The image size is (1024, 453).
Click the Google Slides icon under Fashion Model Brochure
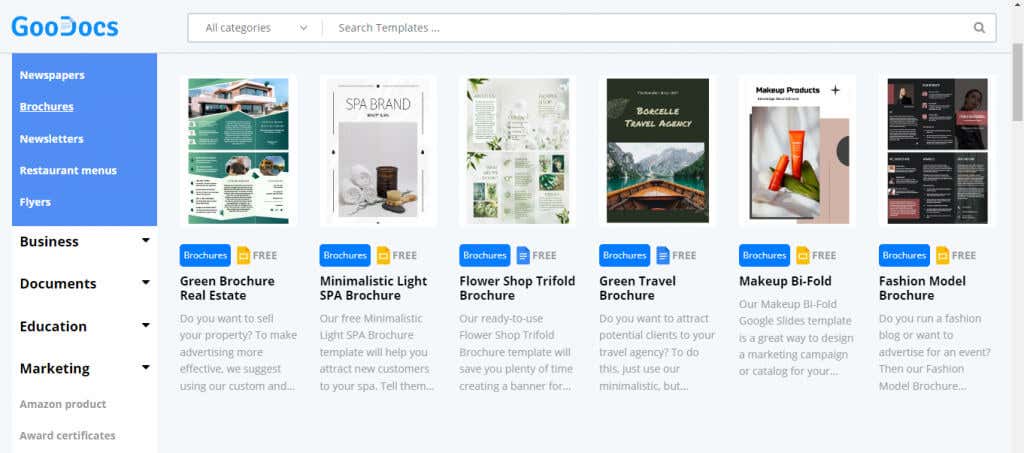(x=943, y=255)
